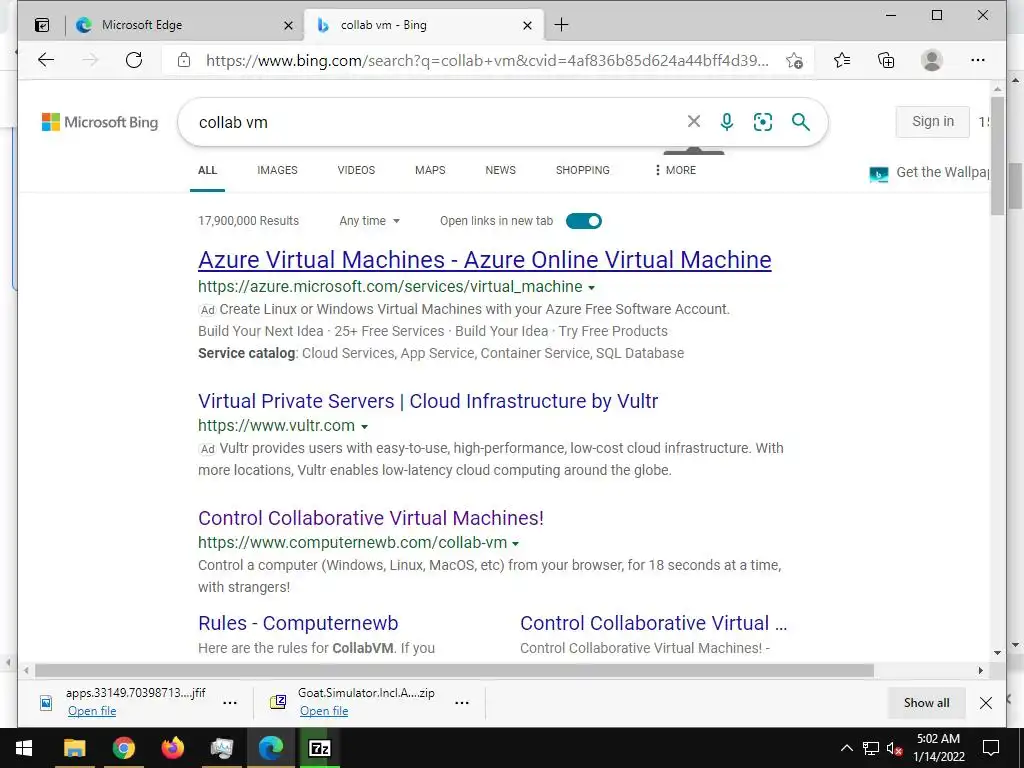This screenshot has width=1024, height=768.
Task: Open file for Goat Simulator zip
Action: (x=324, y=711)
